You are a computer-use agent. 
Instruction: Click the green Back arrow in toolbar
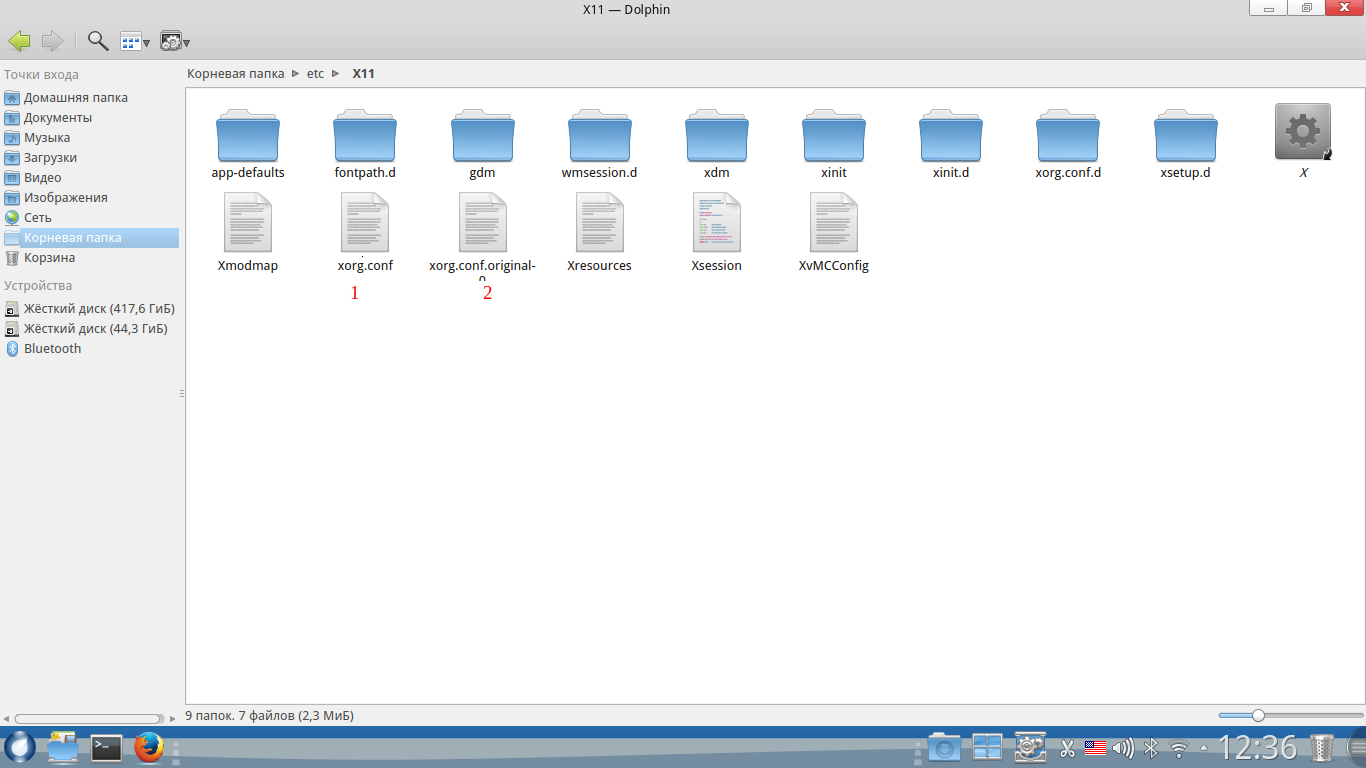pyautogui.click(x=19, y=41)
